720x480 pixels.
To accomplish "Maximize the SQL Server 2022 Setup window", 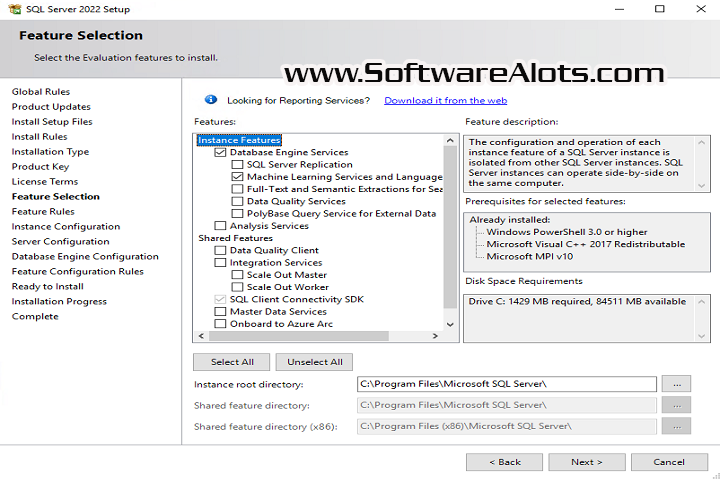I will pyautogui.click(x=659, y=9).
